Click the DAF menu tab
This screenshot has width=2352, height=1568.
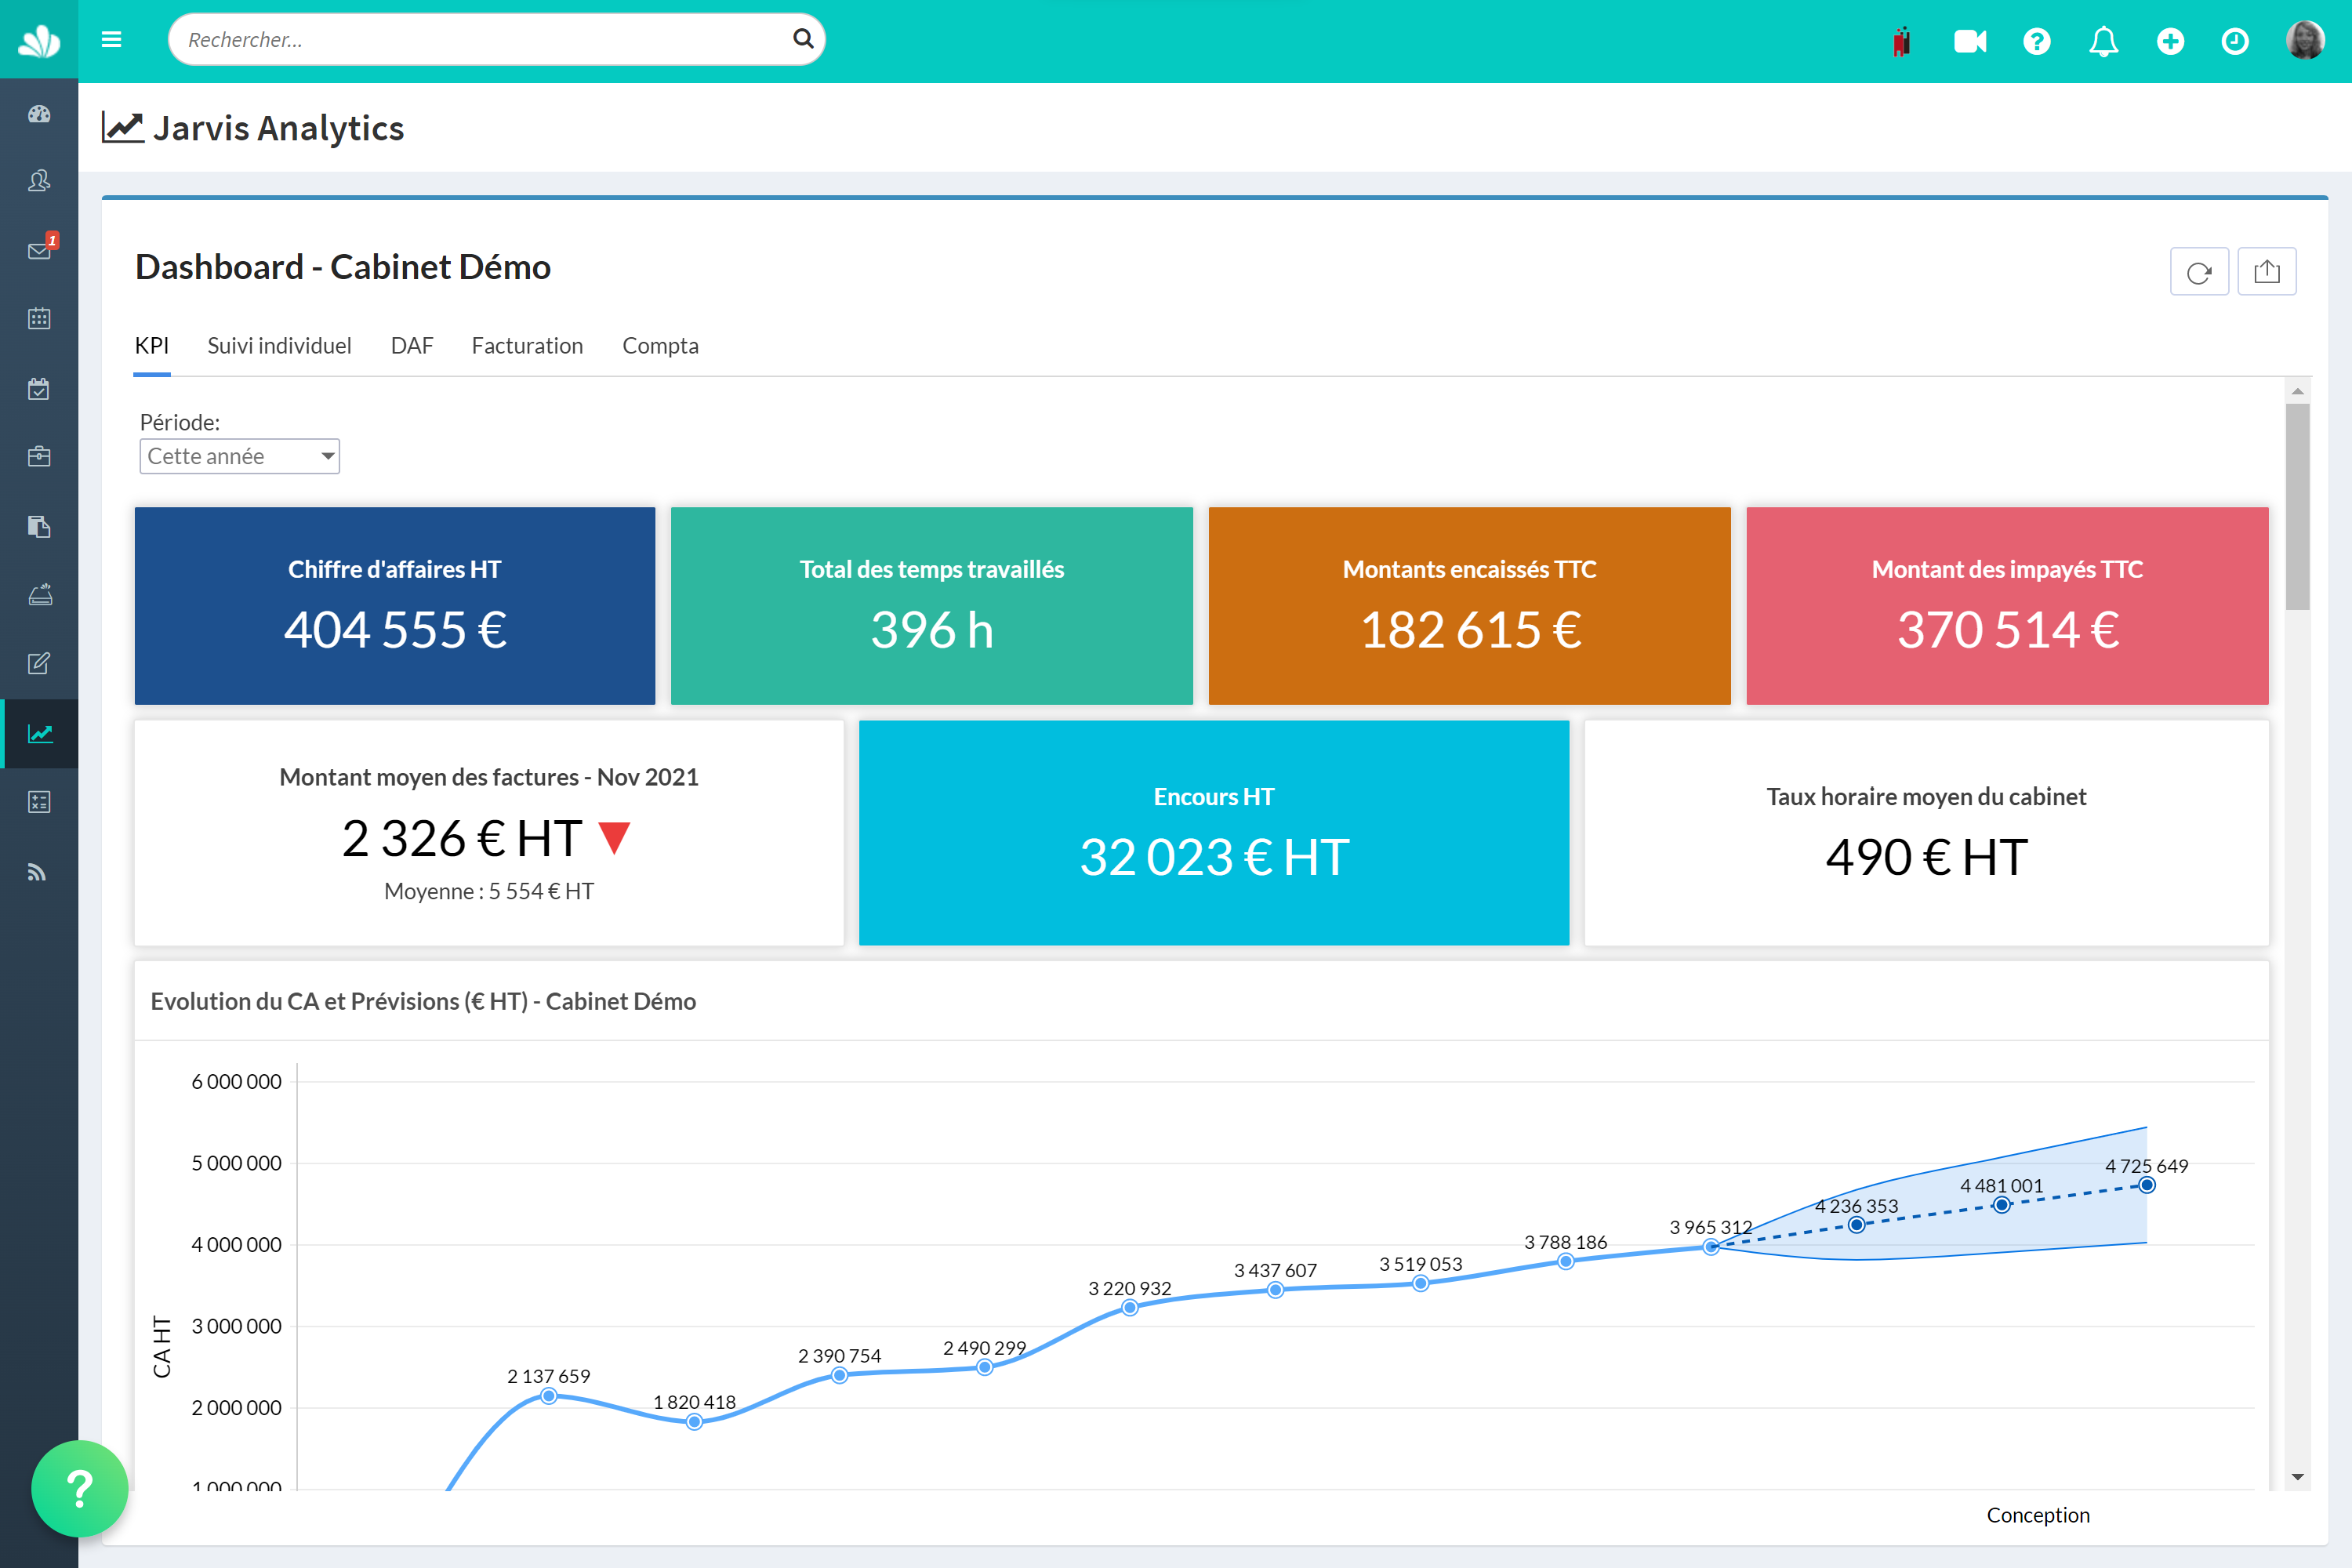click(409, 345)
